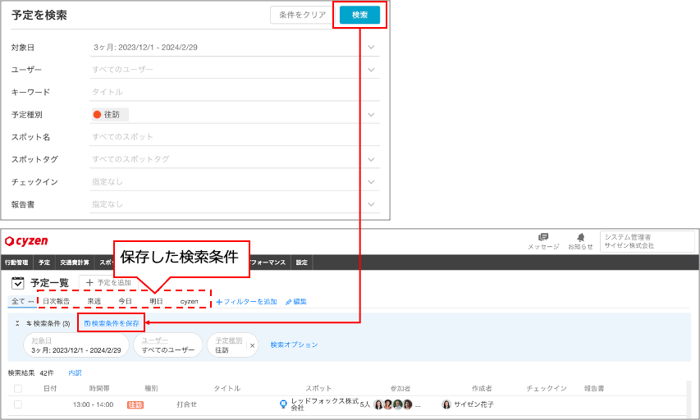Image resolution: width=700 pixels, height=420 pixels.
Task: Click the チェックイン column header
Action: point(546,389)
